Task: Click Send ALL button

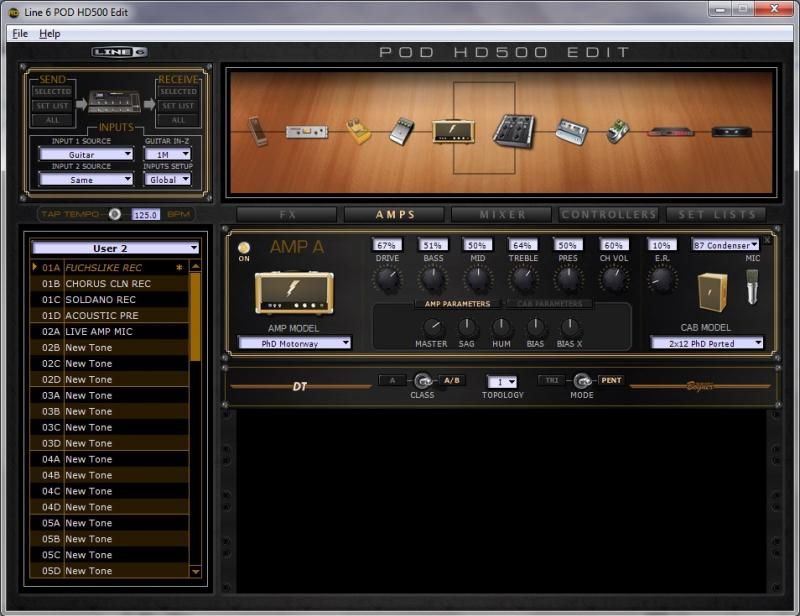Action: 53,120
